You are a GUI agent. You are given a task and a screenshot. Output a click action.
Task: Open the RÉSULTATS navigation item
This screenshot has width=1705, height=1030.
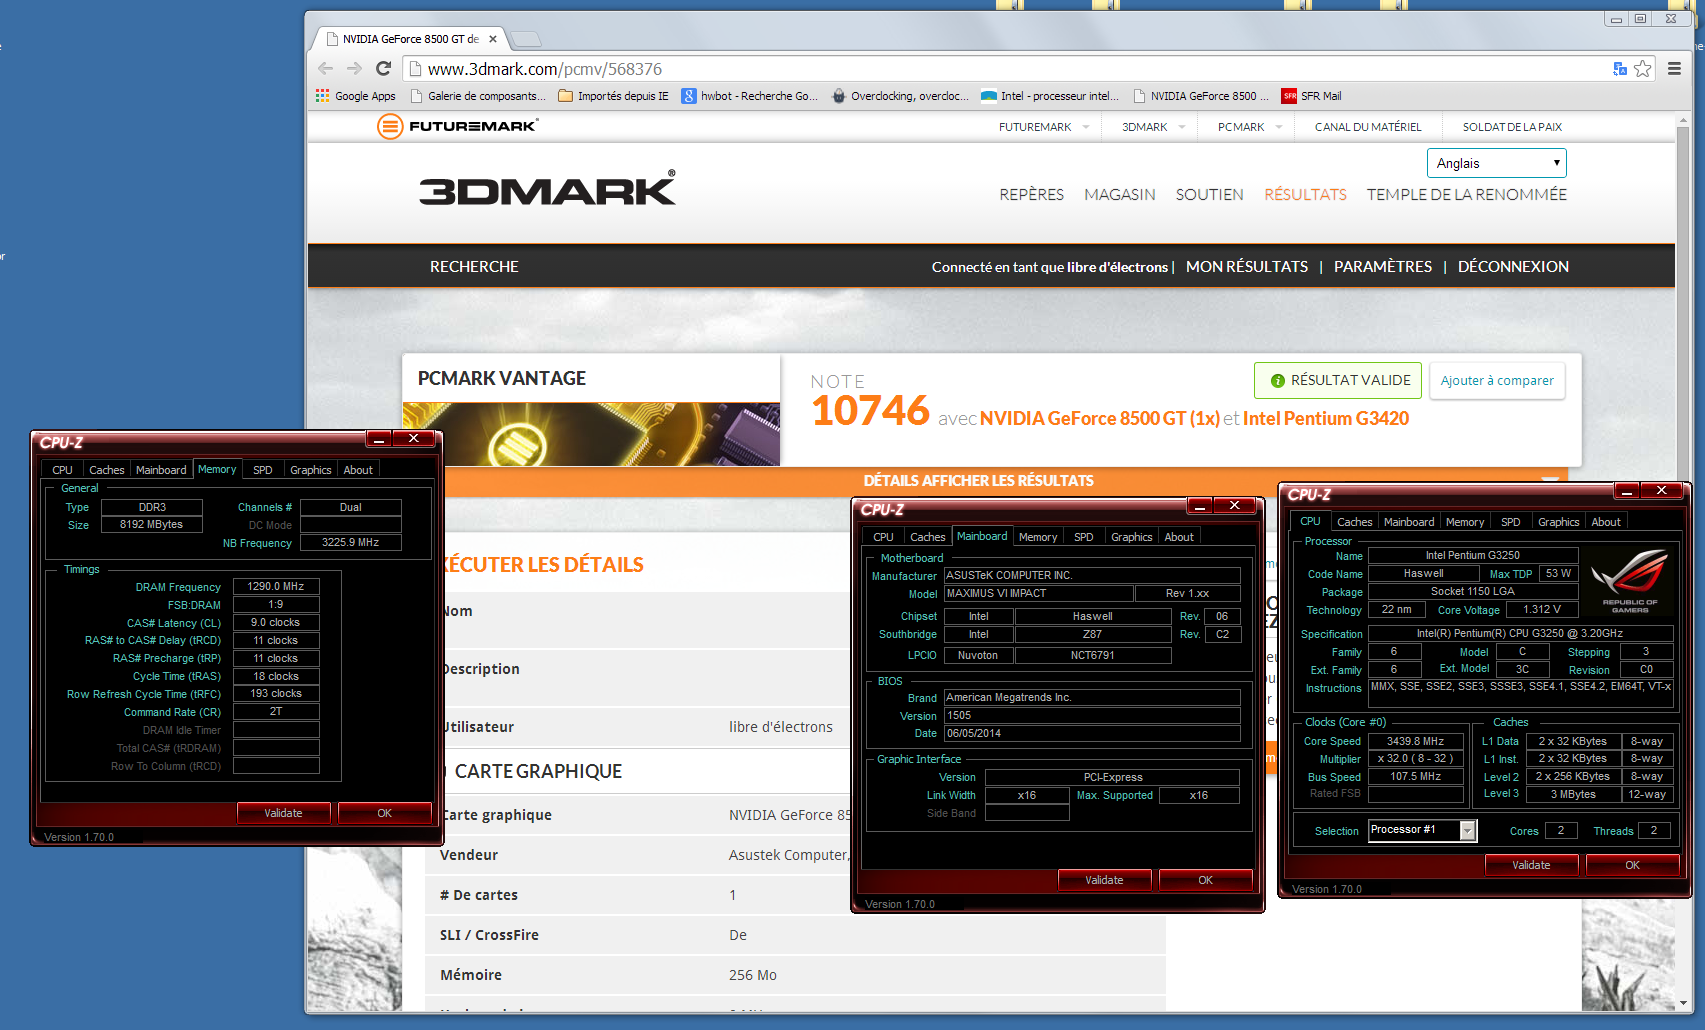click(1305, 194)
